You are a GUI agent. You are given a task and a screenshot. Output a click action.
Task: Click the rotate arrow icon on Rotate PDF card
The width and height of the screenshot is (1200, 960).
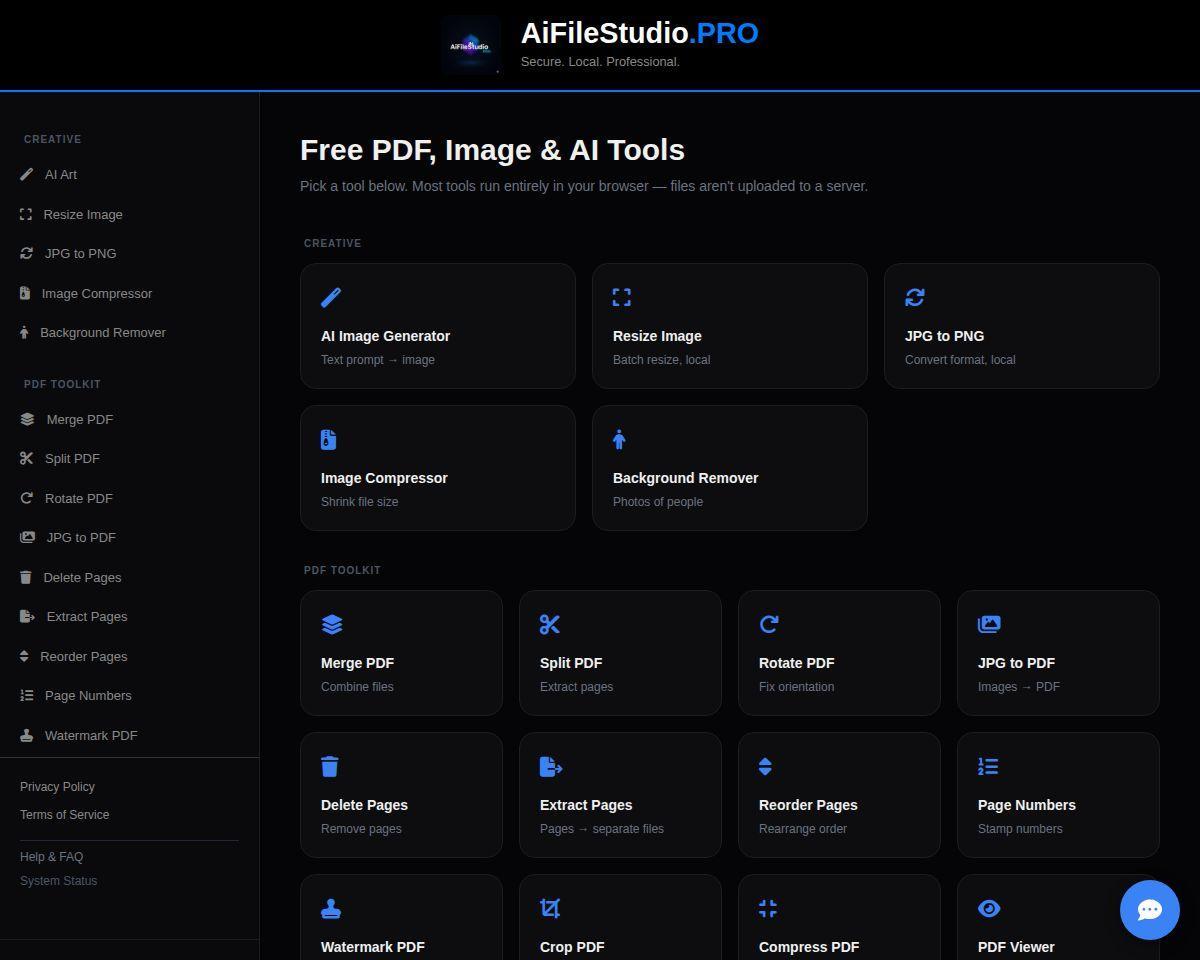(x=769, y=624)
